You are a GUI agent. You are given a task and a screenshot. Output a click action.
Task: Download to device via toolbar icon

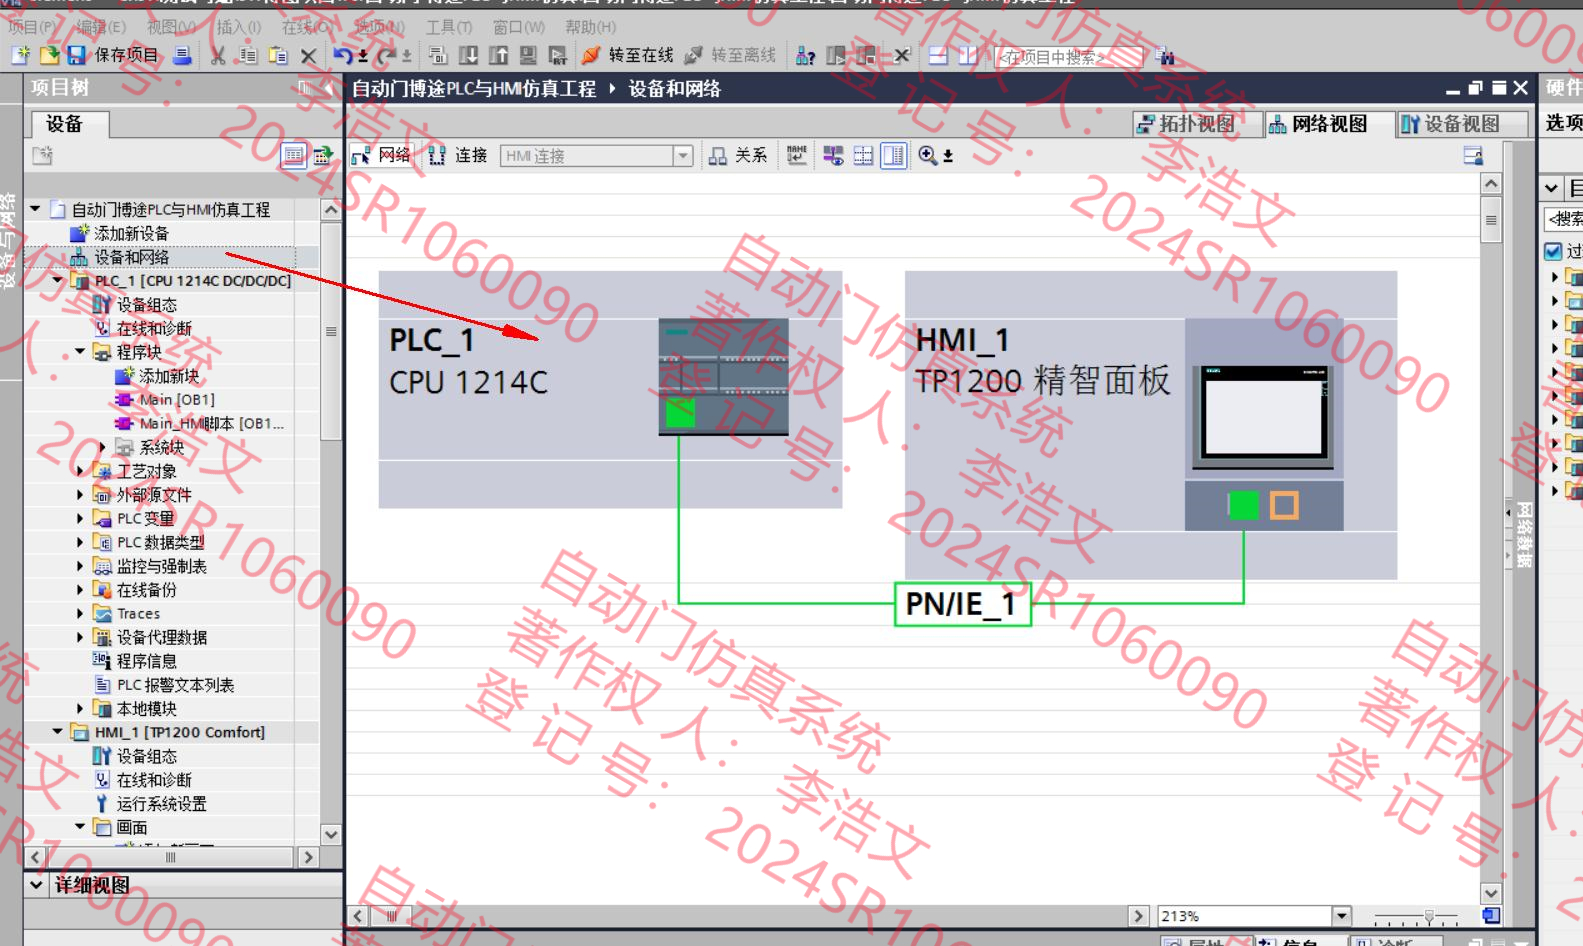[x=468, y=56]
